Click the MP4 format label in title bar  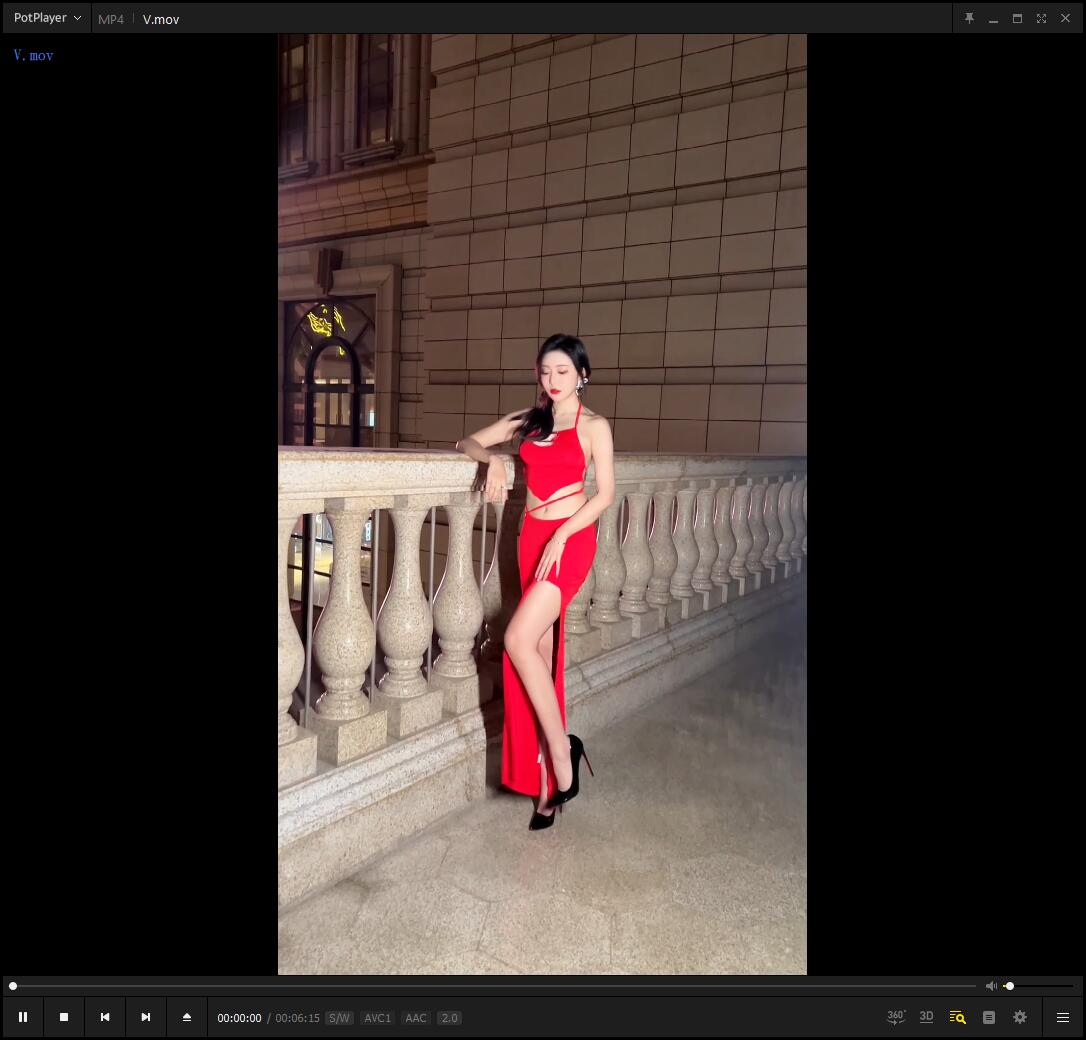111,19
